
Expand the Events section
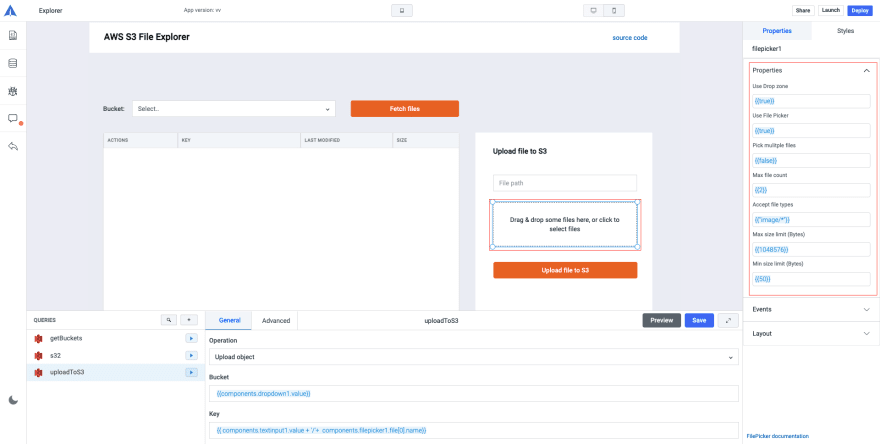click(x=812, y=309)
